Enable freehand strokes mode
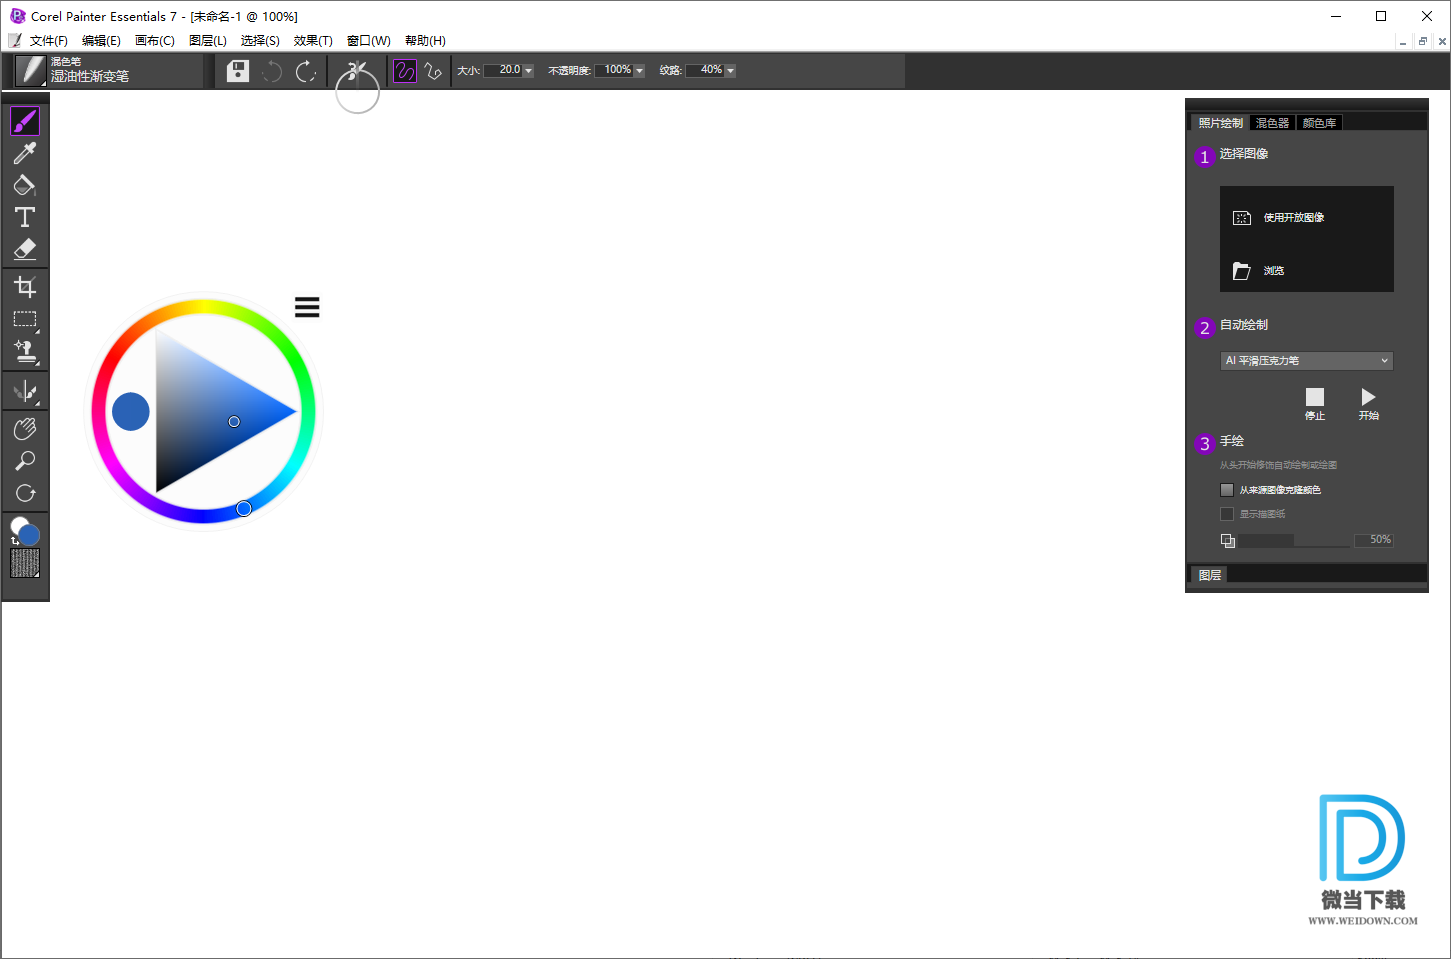Screen dimensions: 1451x959 (405, 71)
